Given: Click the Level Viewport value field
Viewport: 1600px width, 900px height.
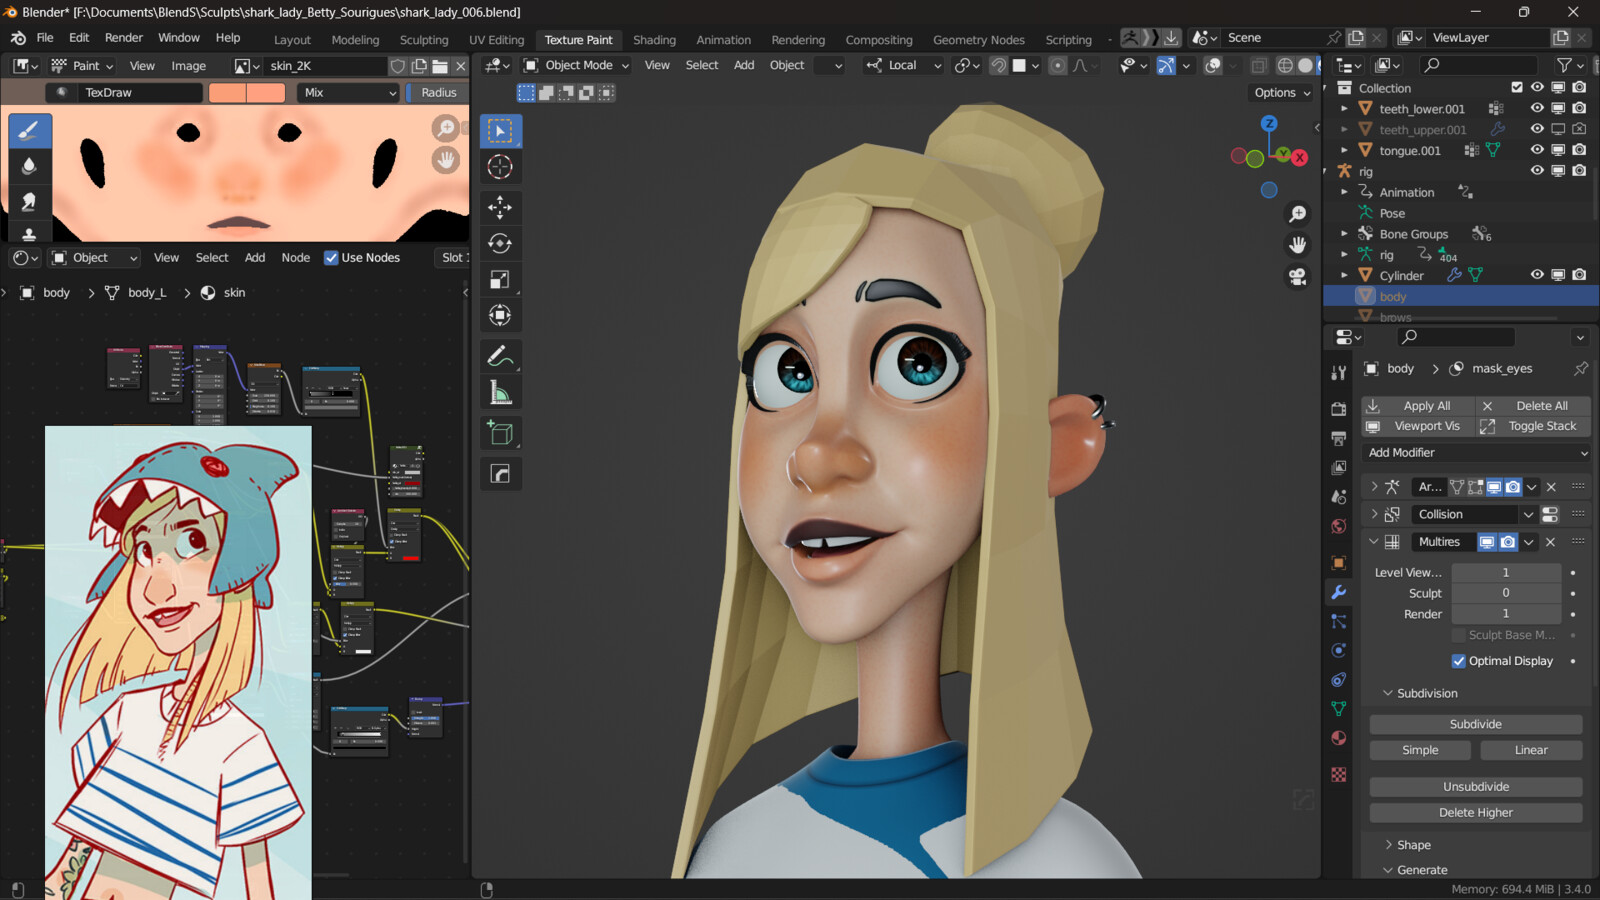Looking at the screenshot, I should tap(1506, 573).
